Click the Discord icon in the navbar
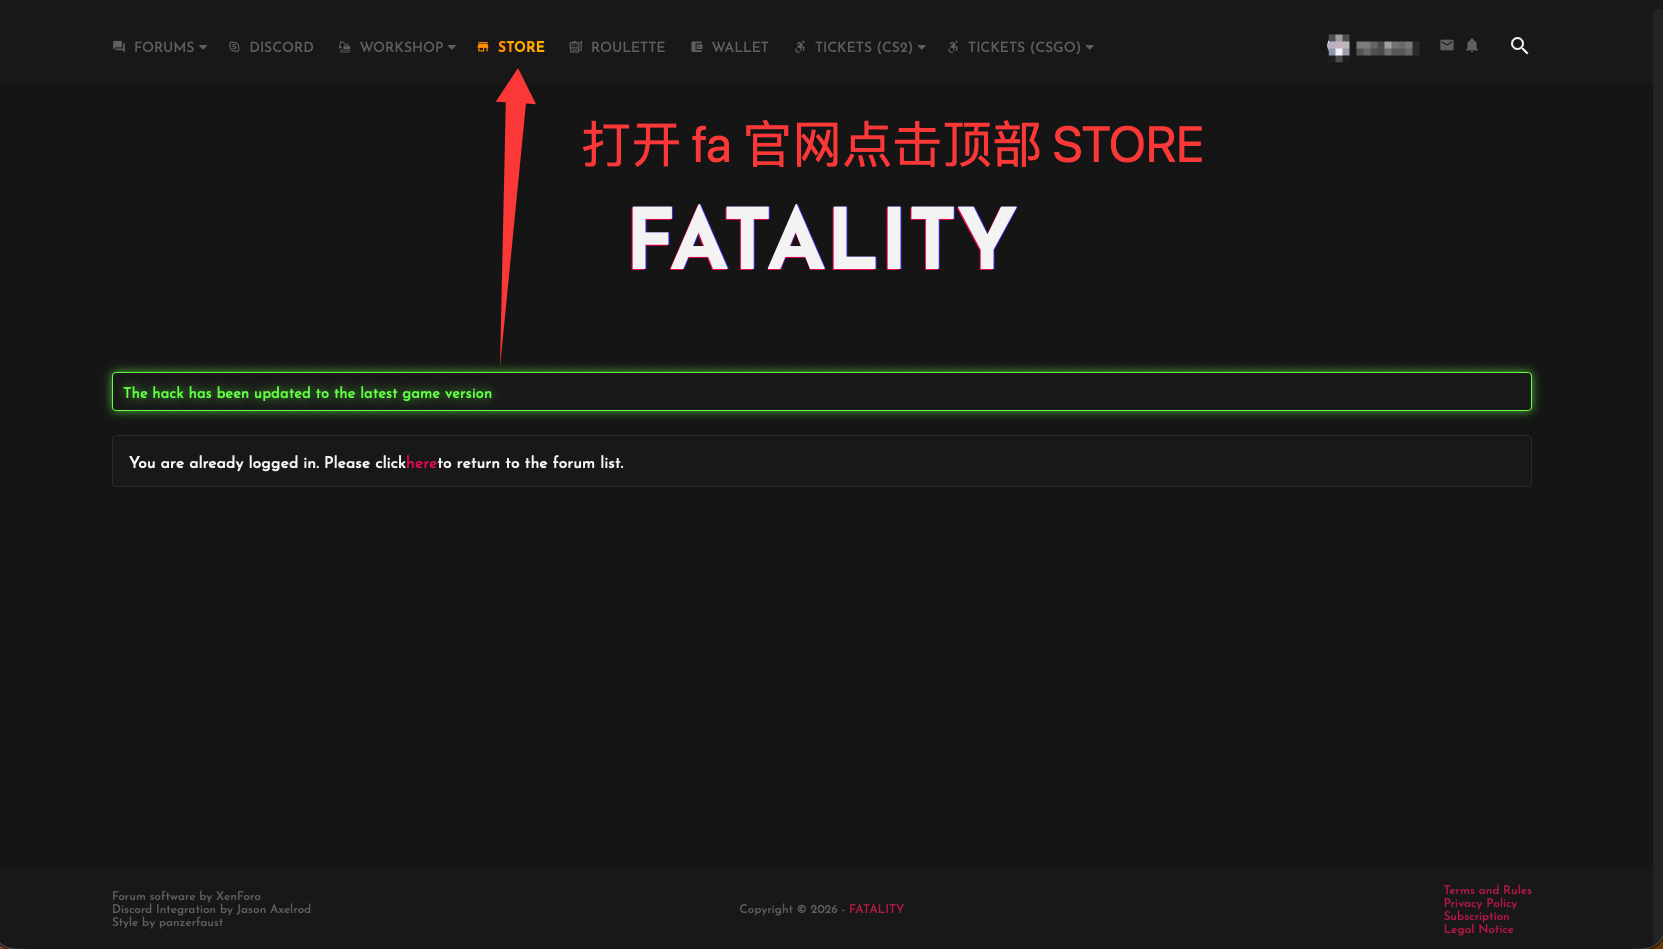Screen dimensions: 1663x949 (233, 46)
